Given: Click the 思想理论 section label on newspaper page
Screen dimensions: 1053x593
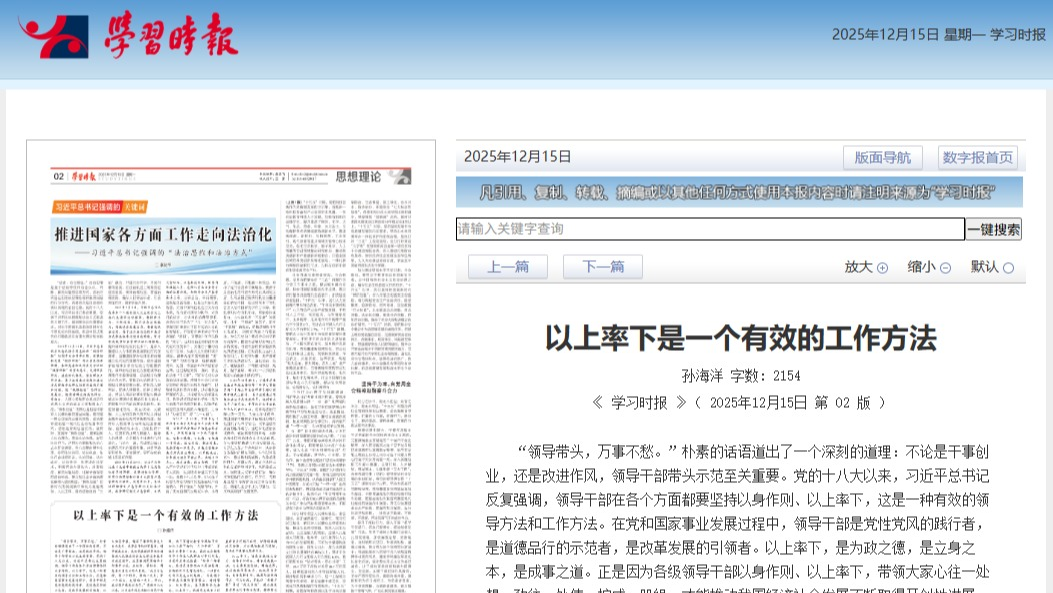Looking at the screenshot, I should pyautogui.click(x=358, y=177).
